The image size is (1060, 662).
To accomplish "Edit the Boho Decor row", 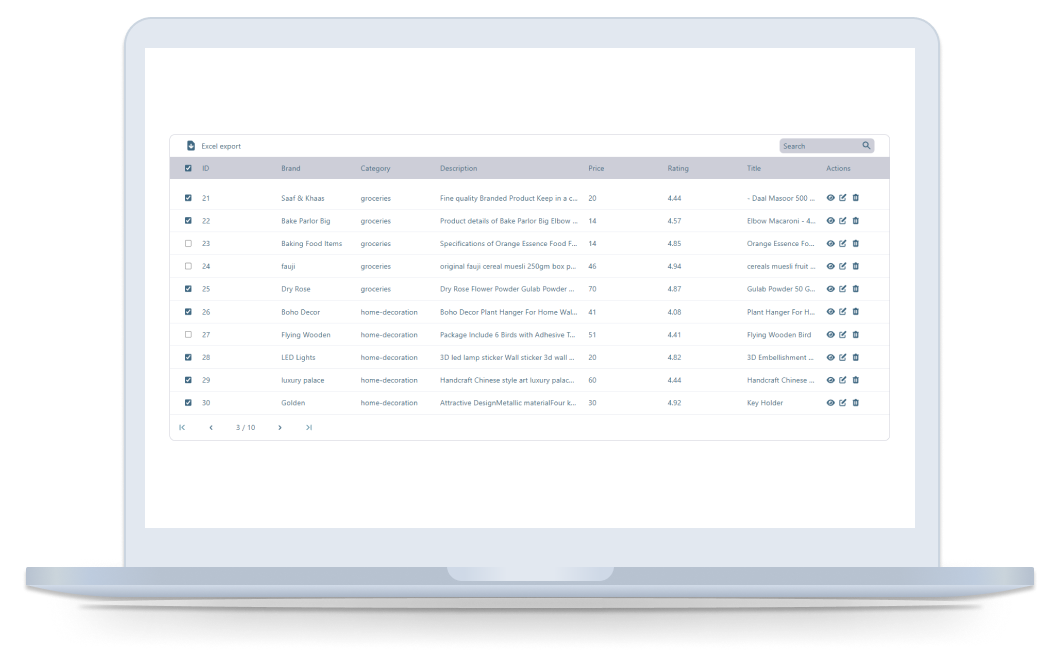I will (843, 312).
